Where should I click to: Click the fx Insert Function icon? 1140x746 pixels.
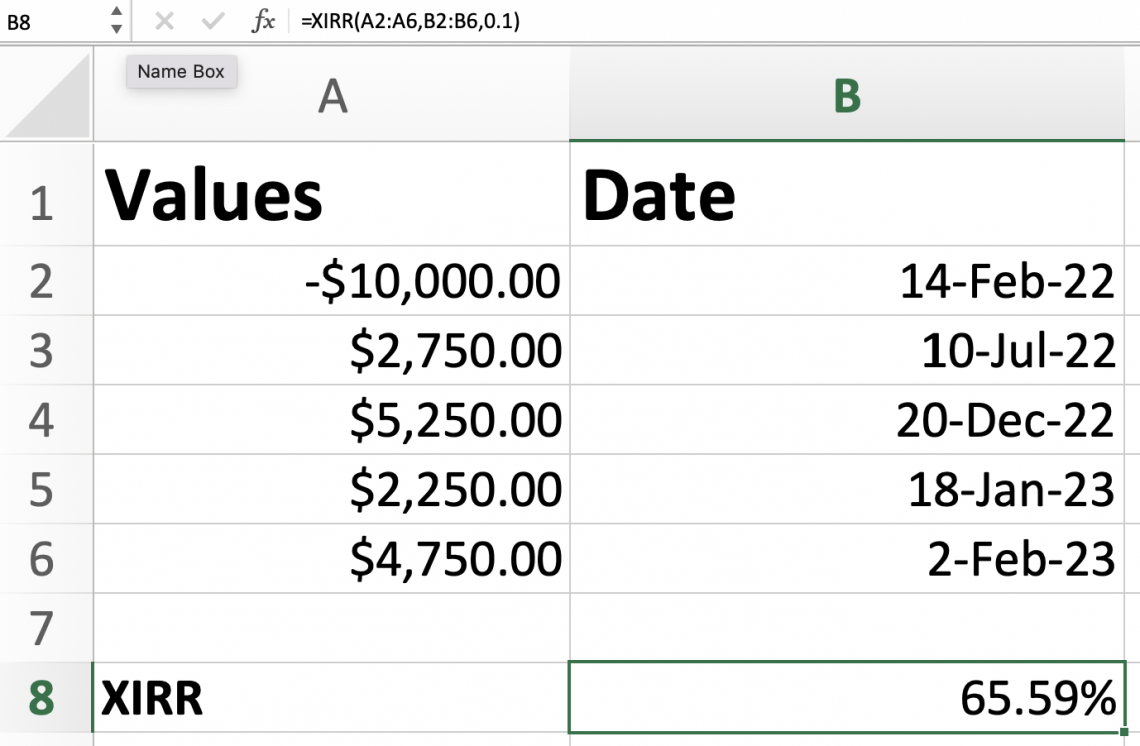click(262, 21)
